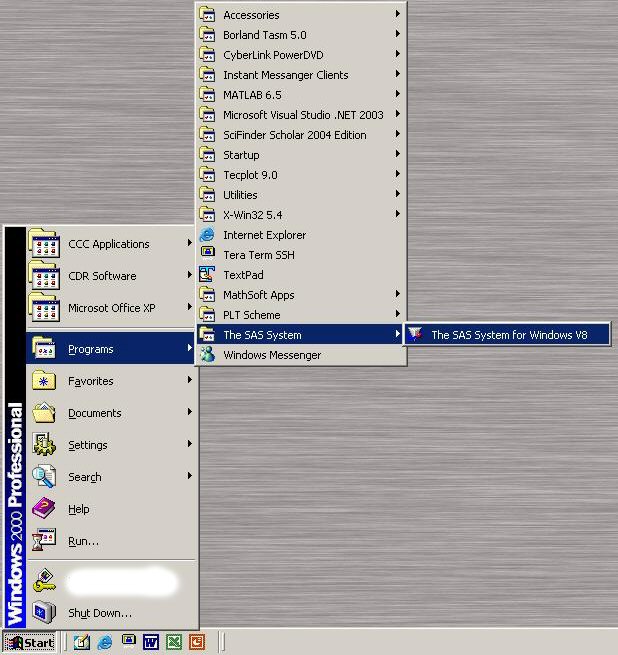
Task: Choose Run... from the Start menu
Action: [110, 541]
